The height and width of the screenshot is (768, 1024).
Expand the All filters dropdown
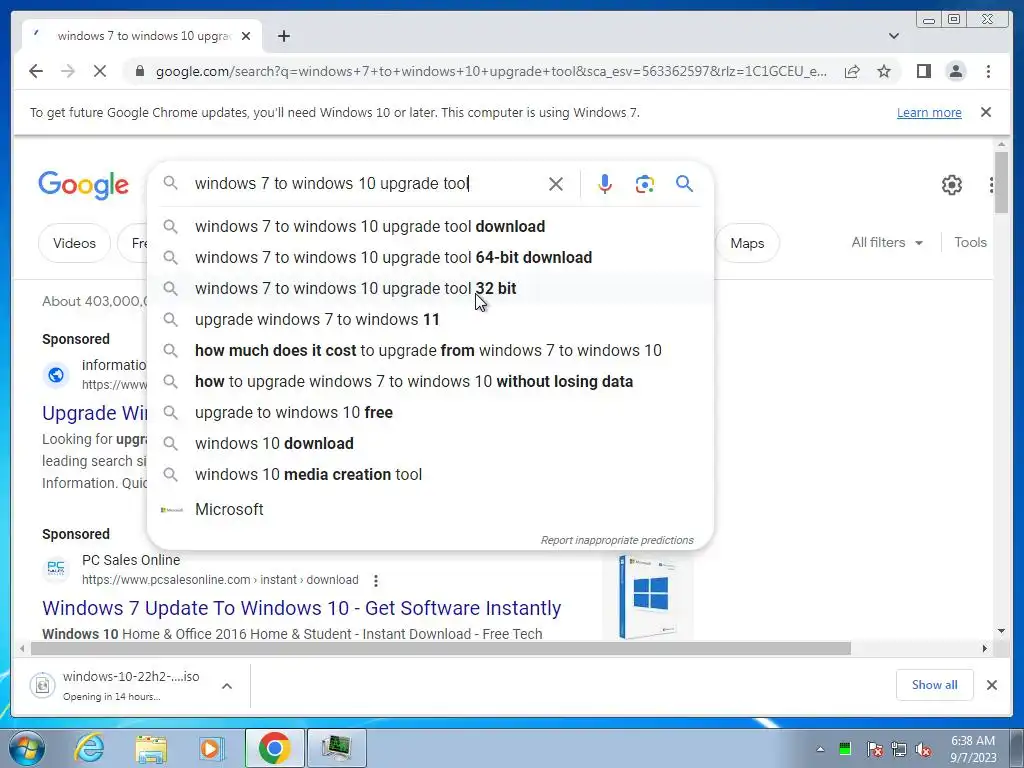point(887,242)
